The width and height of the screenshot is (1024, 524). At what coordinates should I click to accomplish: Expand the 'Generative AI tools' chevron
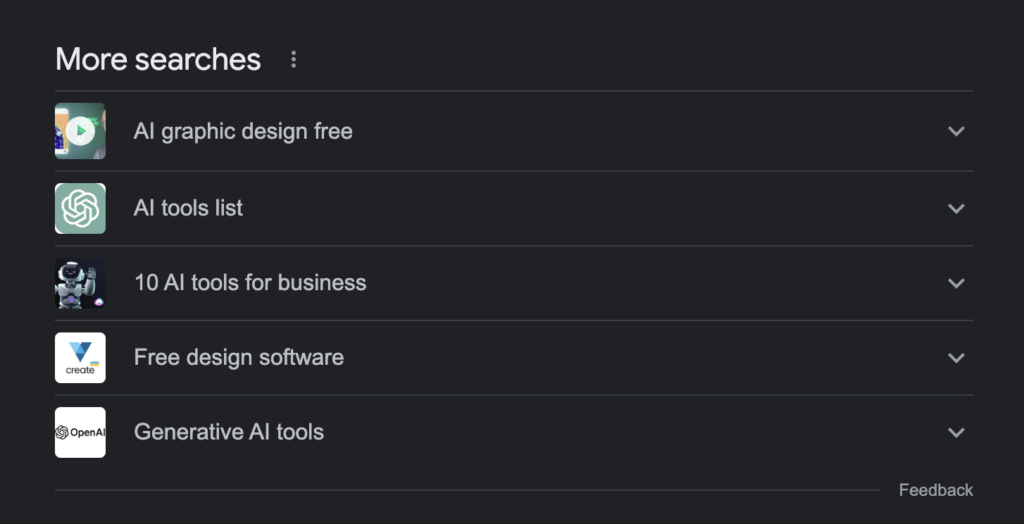tap(956, 432)
